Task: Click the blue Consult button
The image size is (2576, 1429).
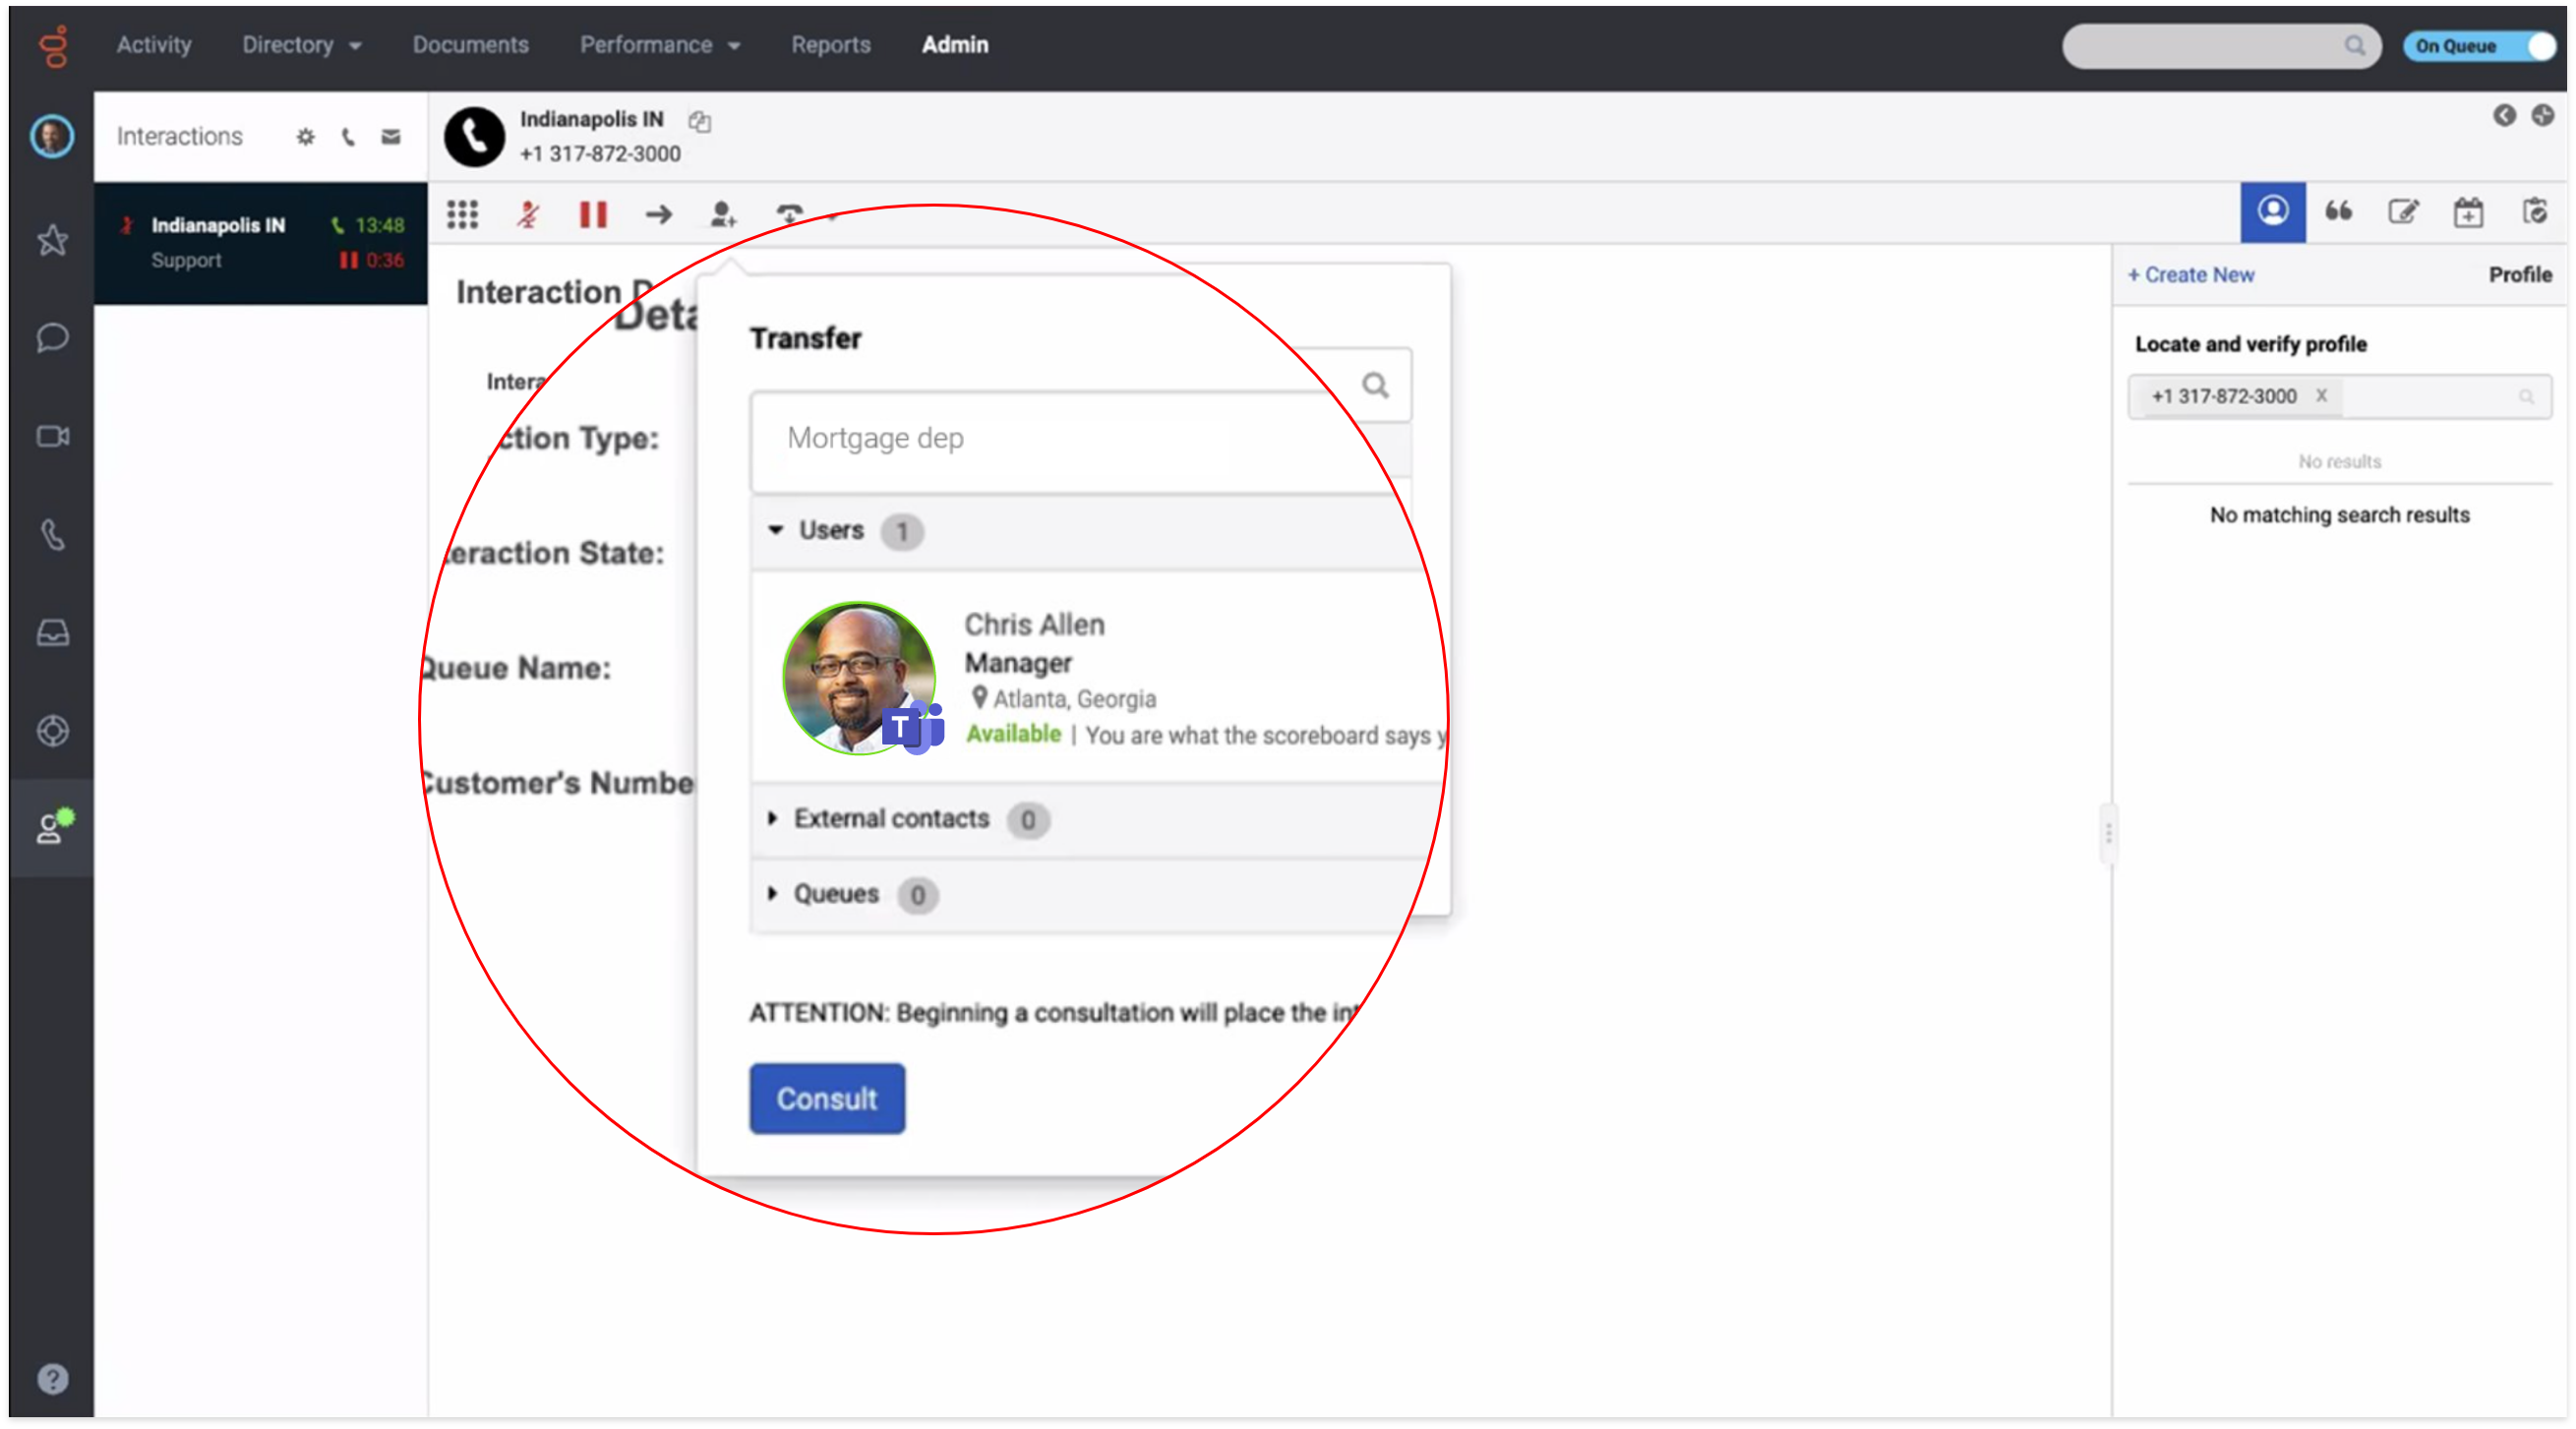Action: point(826,1098)
